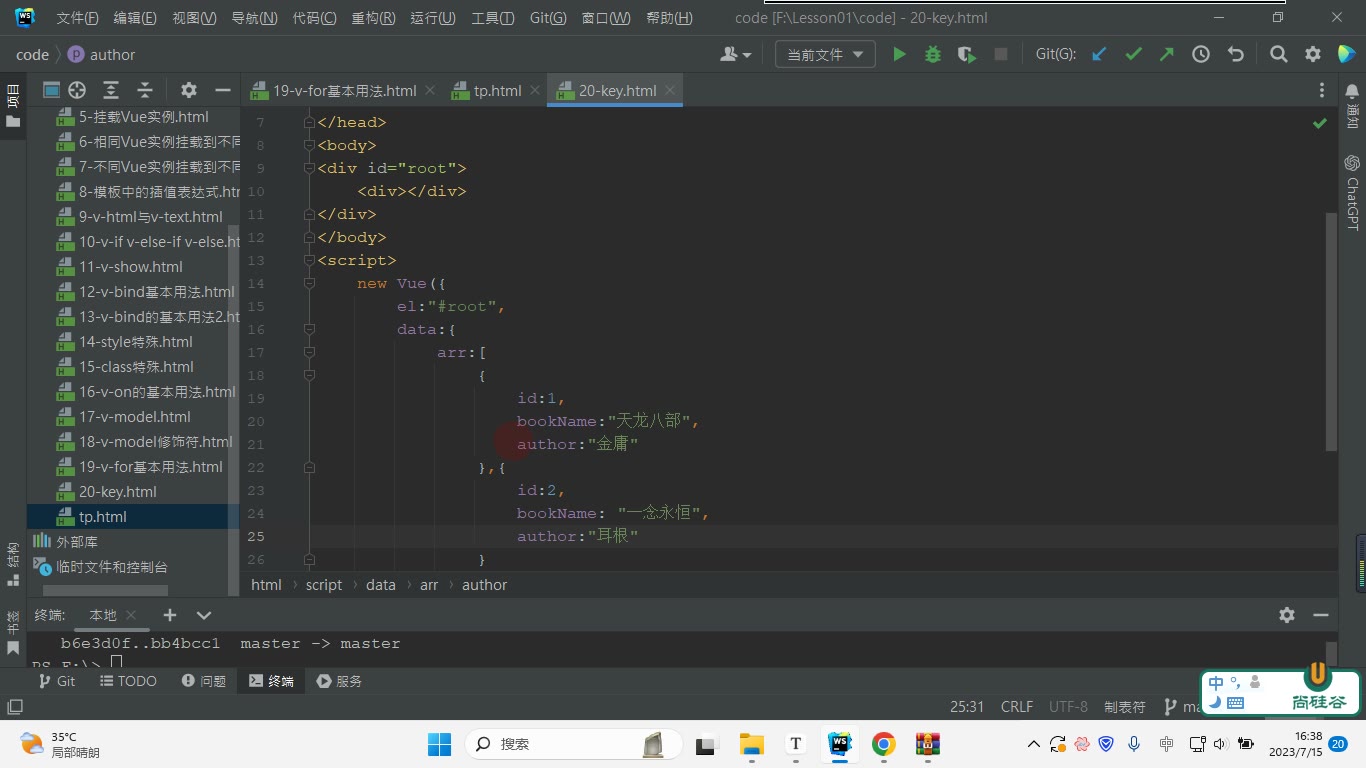Open Chrome from the Windows taskbar
The height and width of the screenshot is (768, 1366).
tap(883, 744)
